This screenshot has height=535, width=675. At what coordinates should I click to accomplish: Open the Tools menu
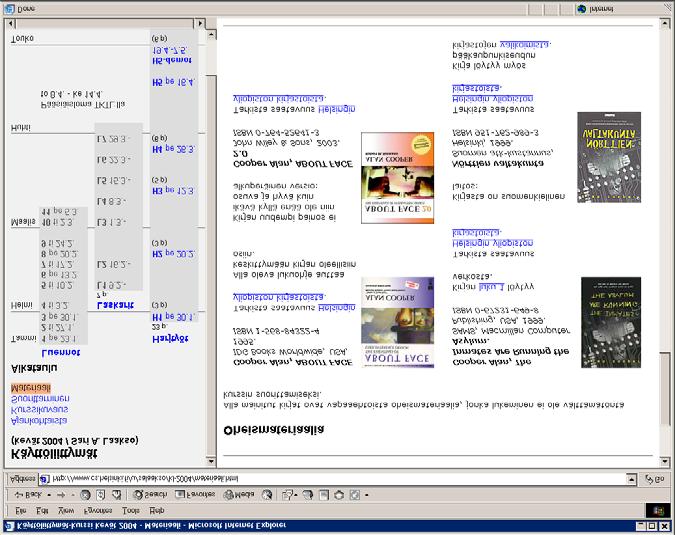(130, 510)
